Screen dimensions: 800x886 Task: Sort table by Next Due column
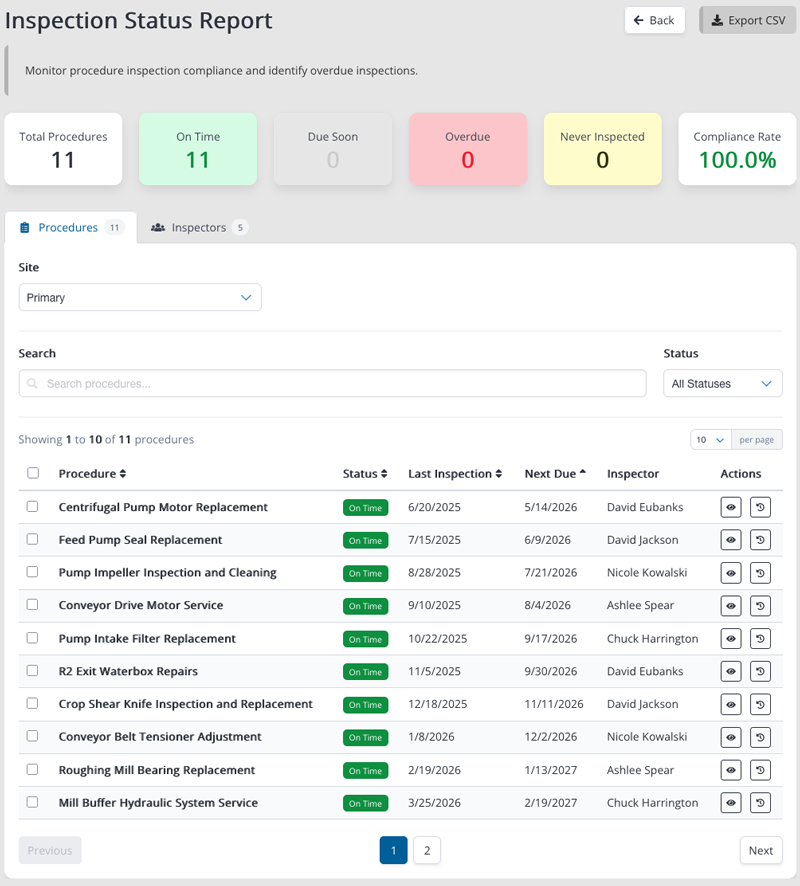(555, 474)
